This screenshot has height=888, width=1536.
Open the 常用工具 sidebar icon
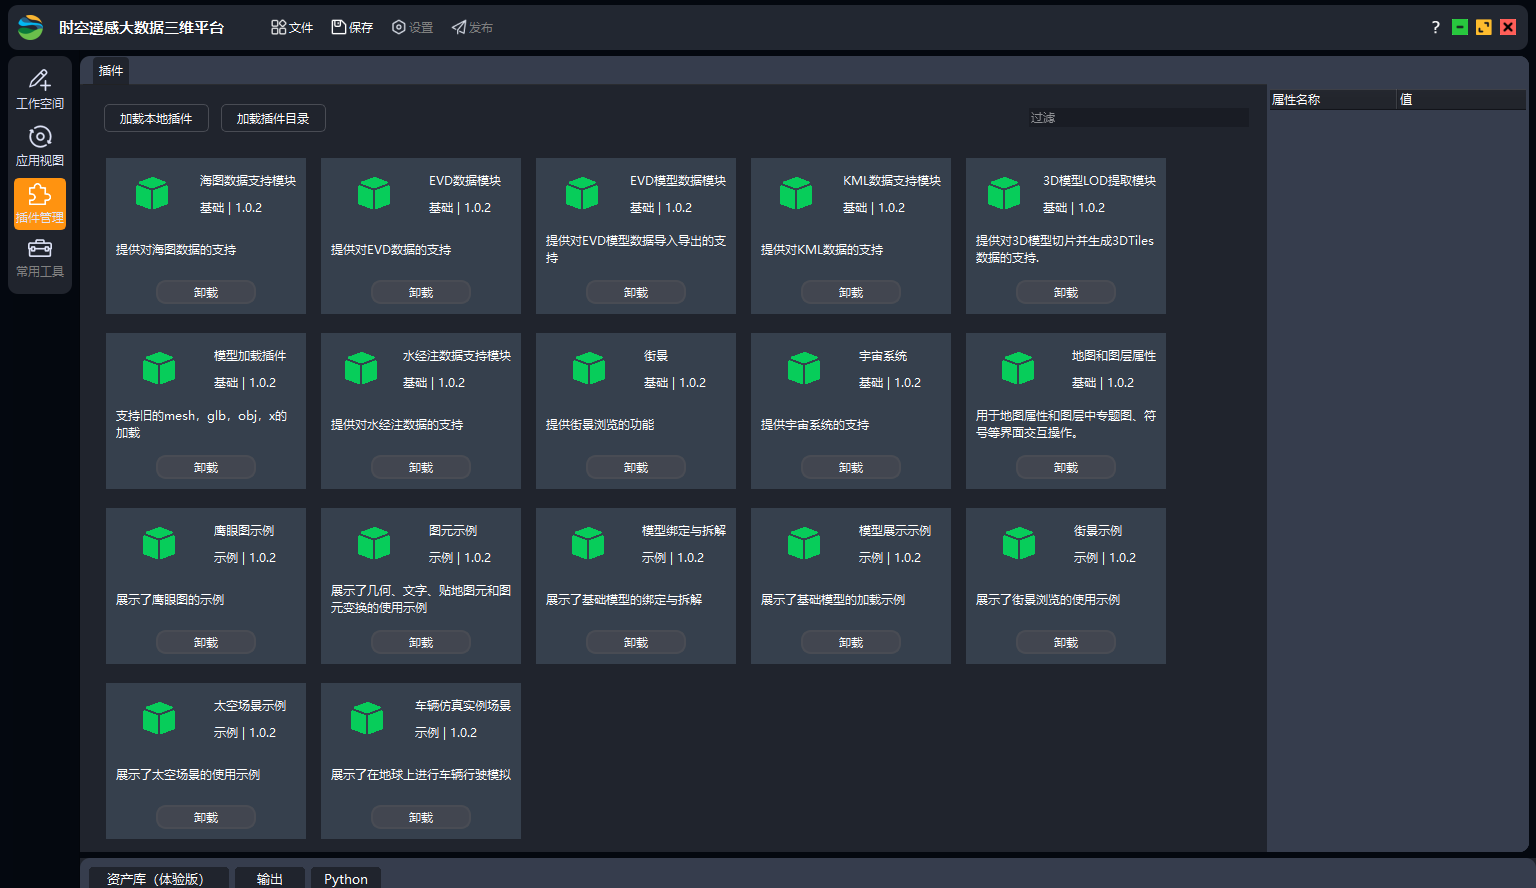39,258
